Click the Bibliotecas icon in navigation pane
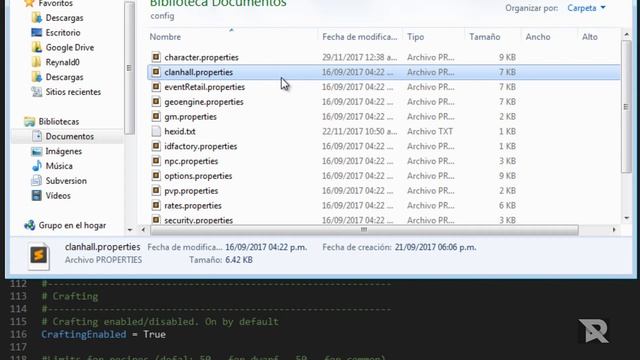The height and width of the screenshot is (360, 640). (x=29, y=121)
